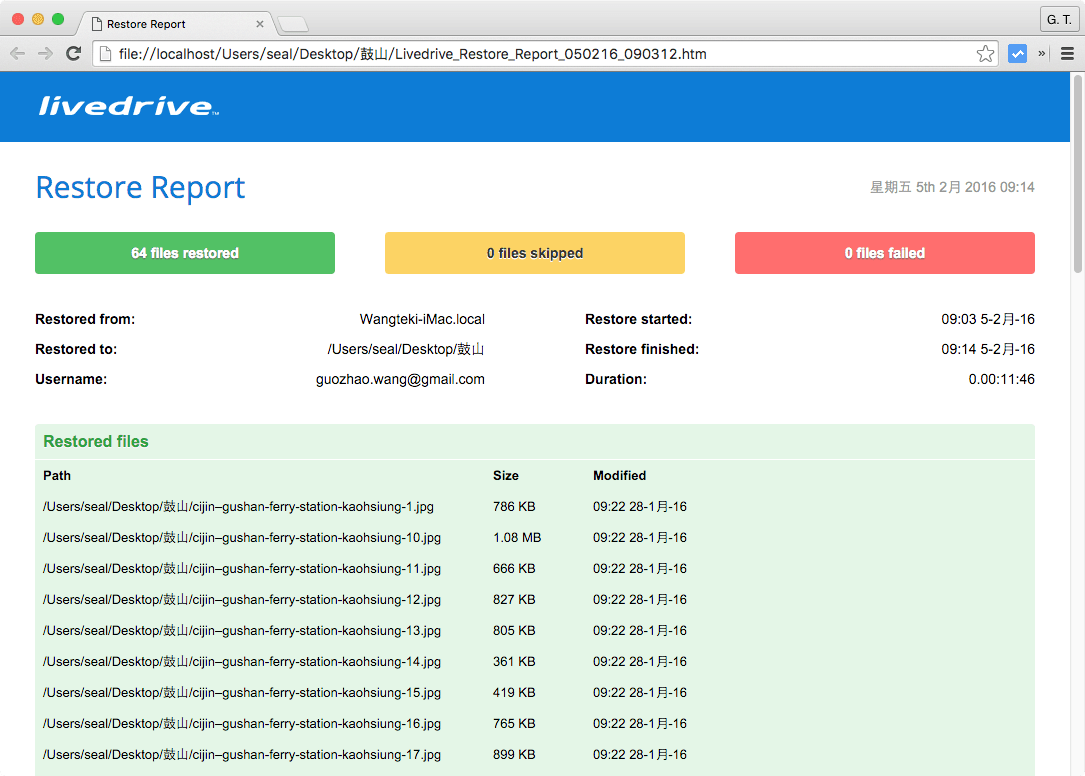Image resolution: width=1085 pixels, height=776 pixels.
Task: Click the G. T. profile button
Action: pyautogui.click(x=1057, y=20)
